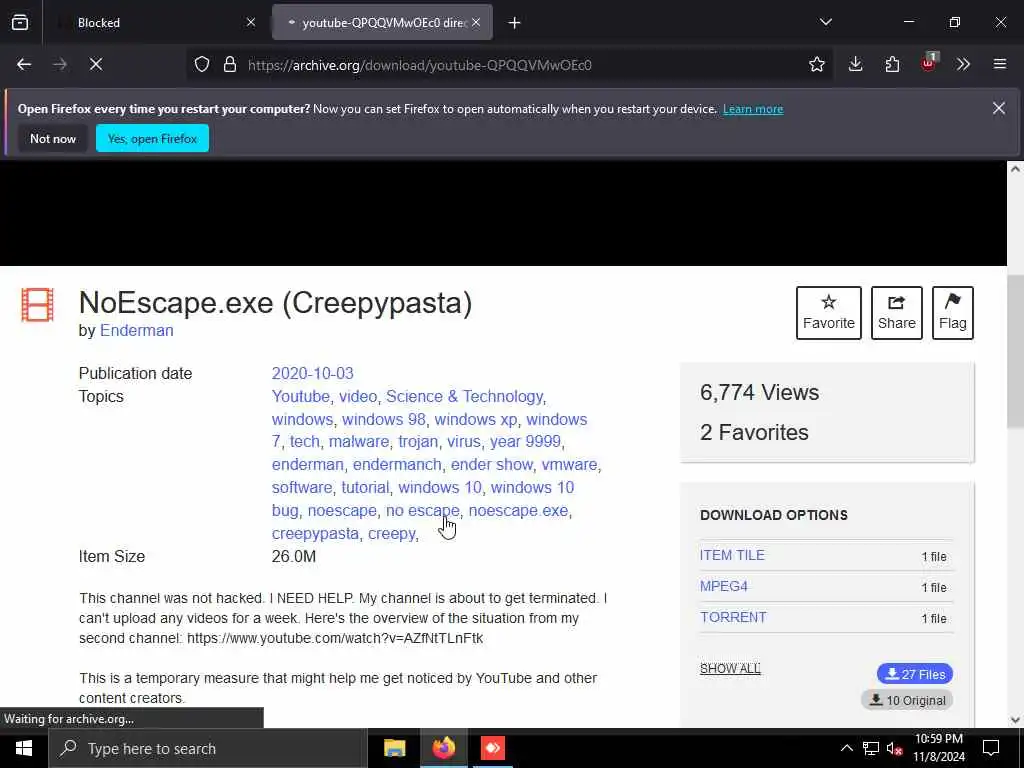Click the Firefox taskbar icon

(443, 748)
